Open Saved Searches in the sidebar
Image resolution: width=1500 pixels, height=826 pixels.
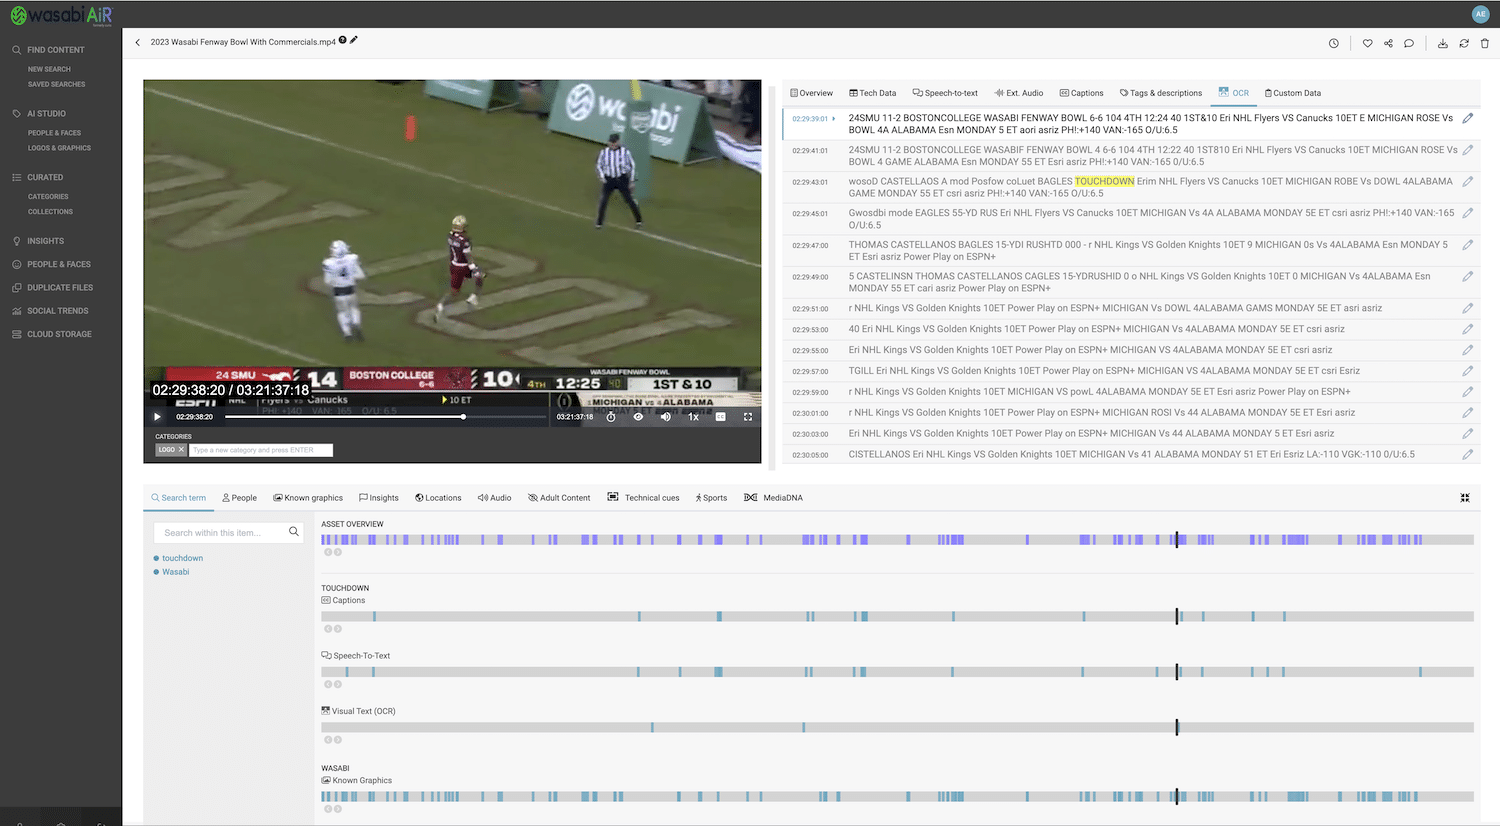pos(56,84)
